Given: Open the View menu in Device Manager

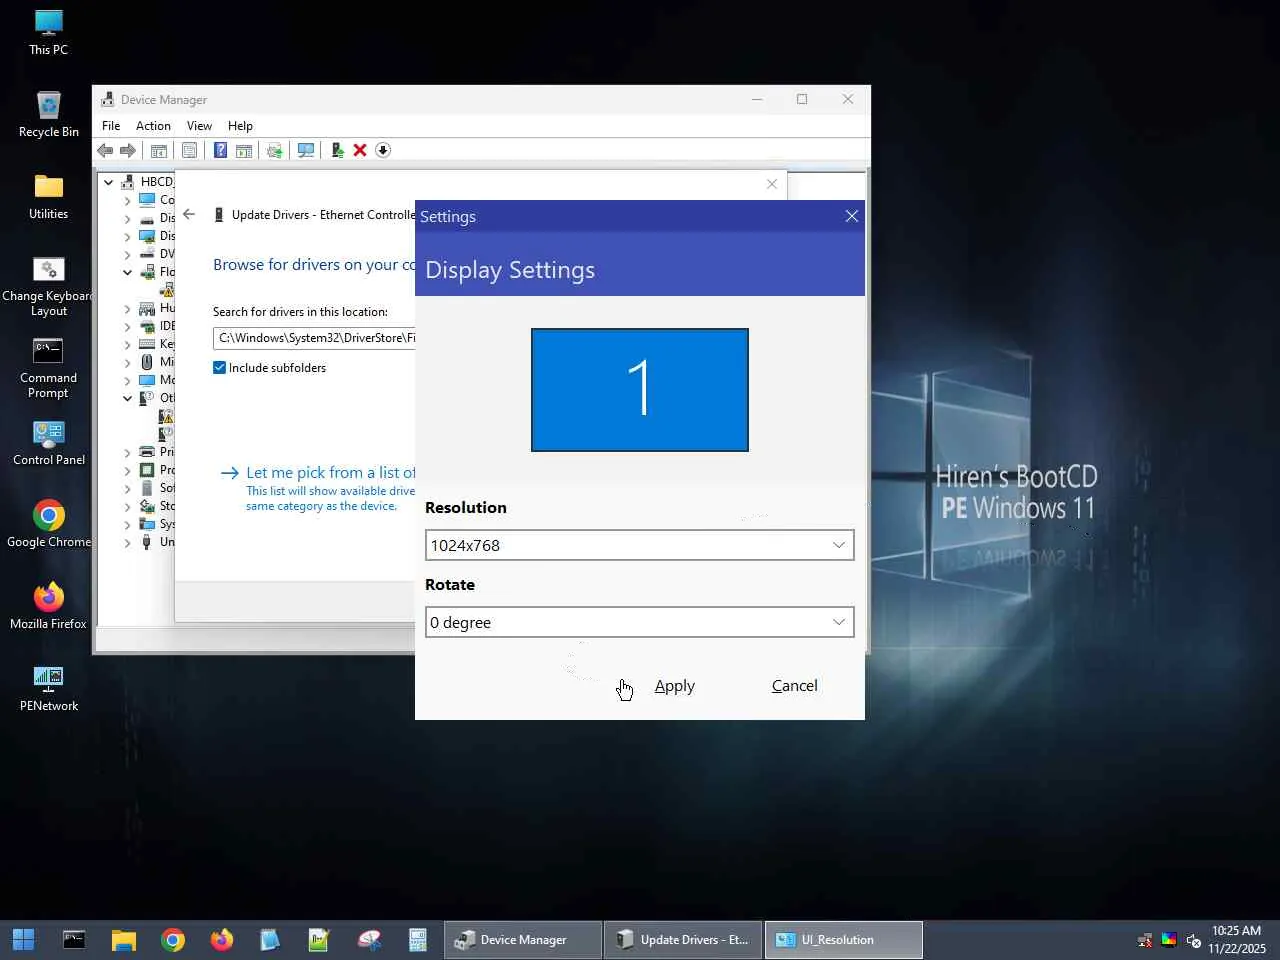Looking at the screenshot, I should click(x=199, y=126).
